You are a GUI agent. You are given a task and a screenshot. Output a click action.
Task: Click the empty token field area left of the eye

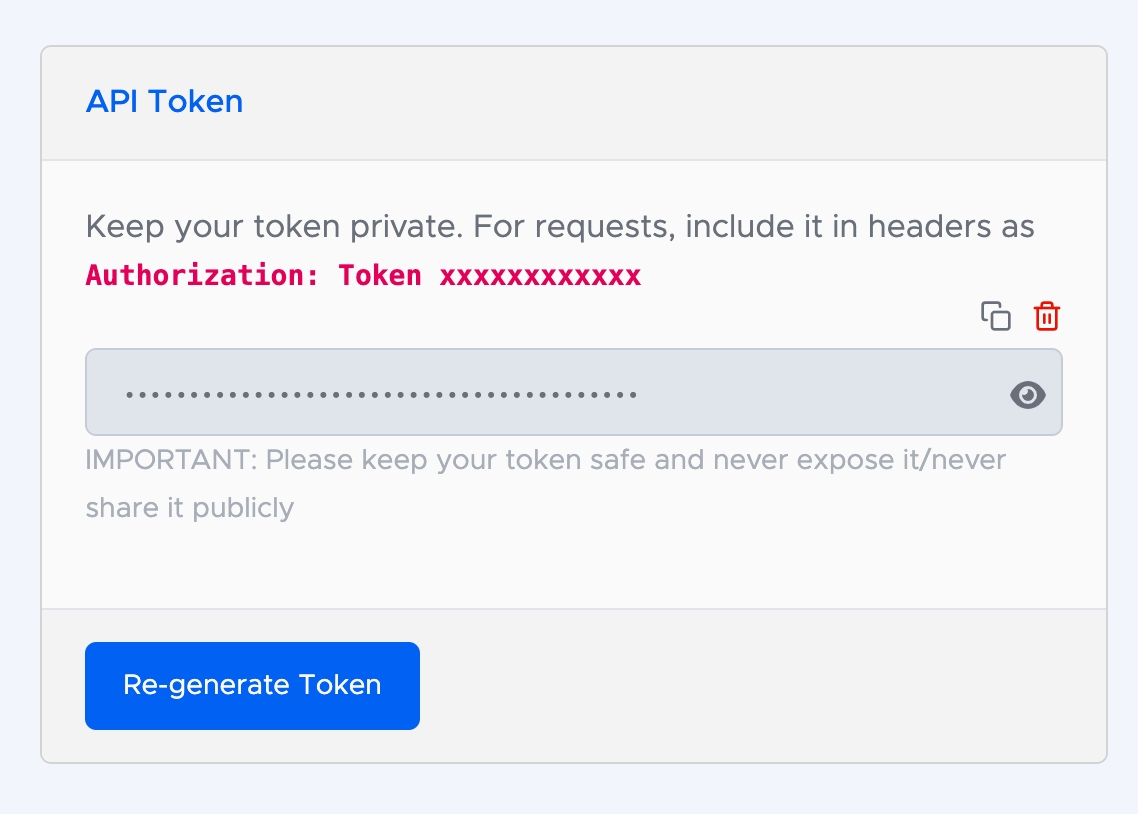tap(820, 392)
